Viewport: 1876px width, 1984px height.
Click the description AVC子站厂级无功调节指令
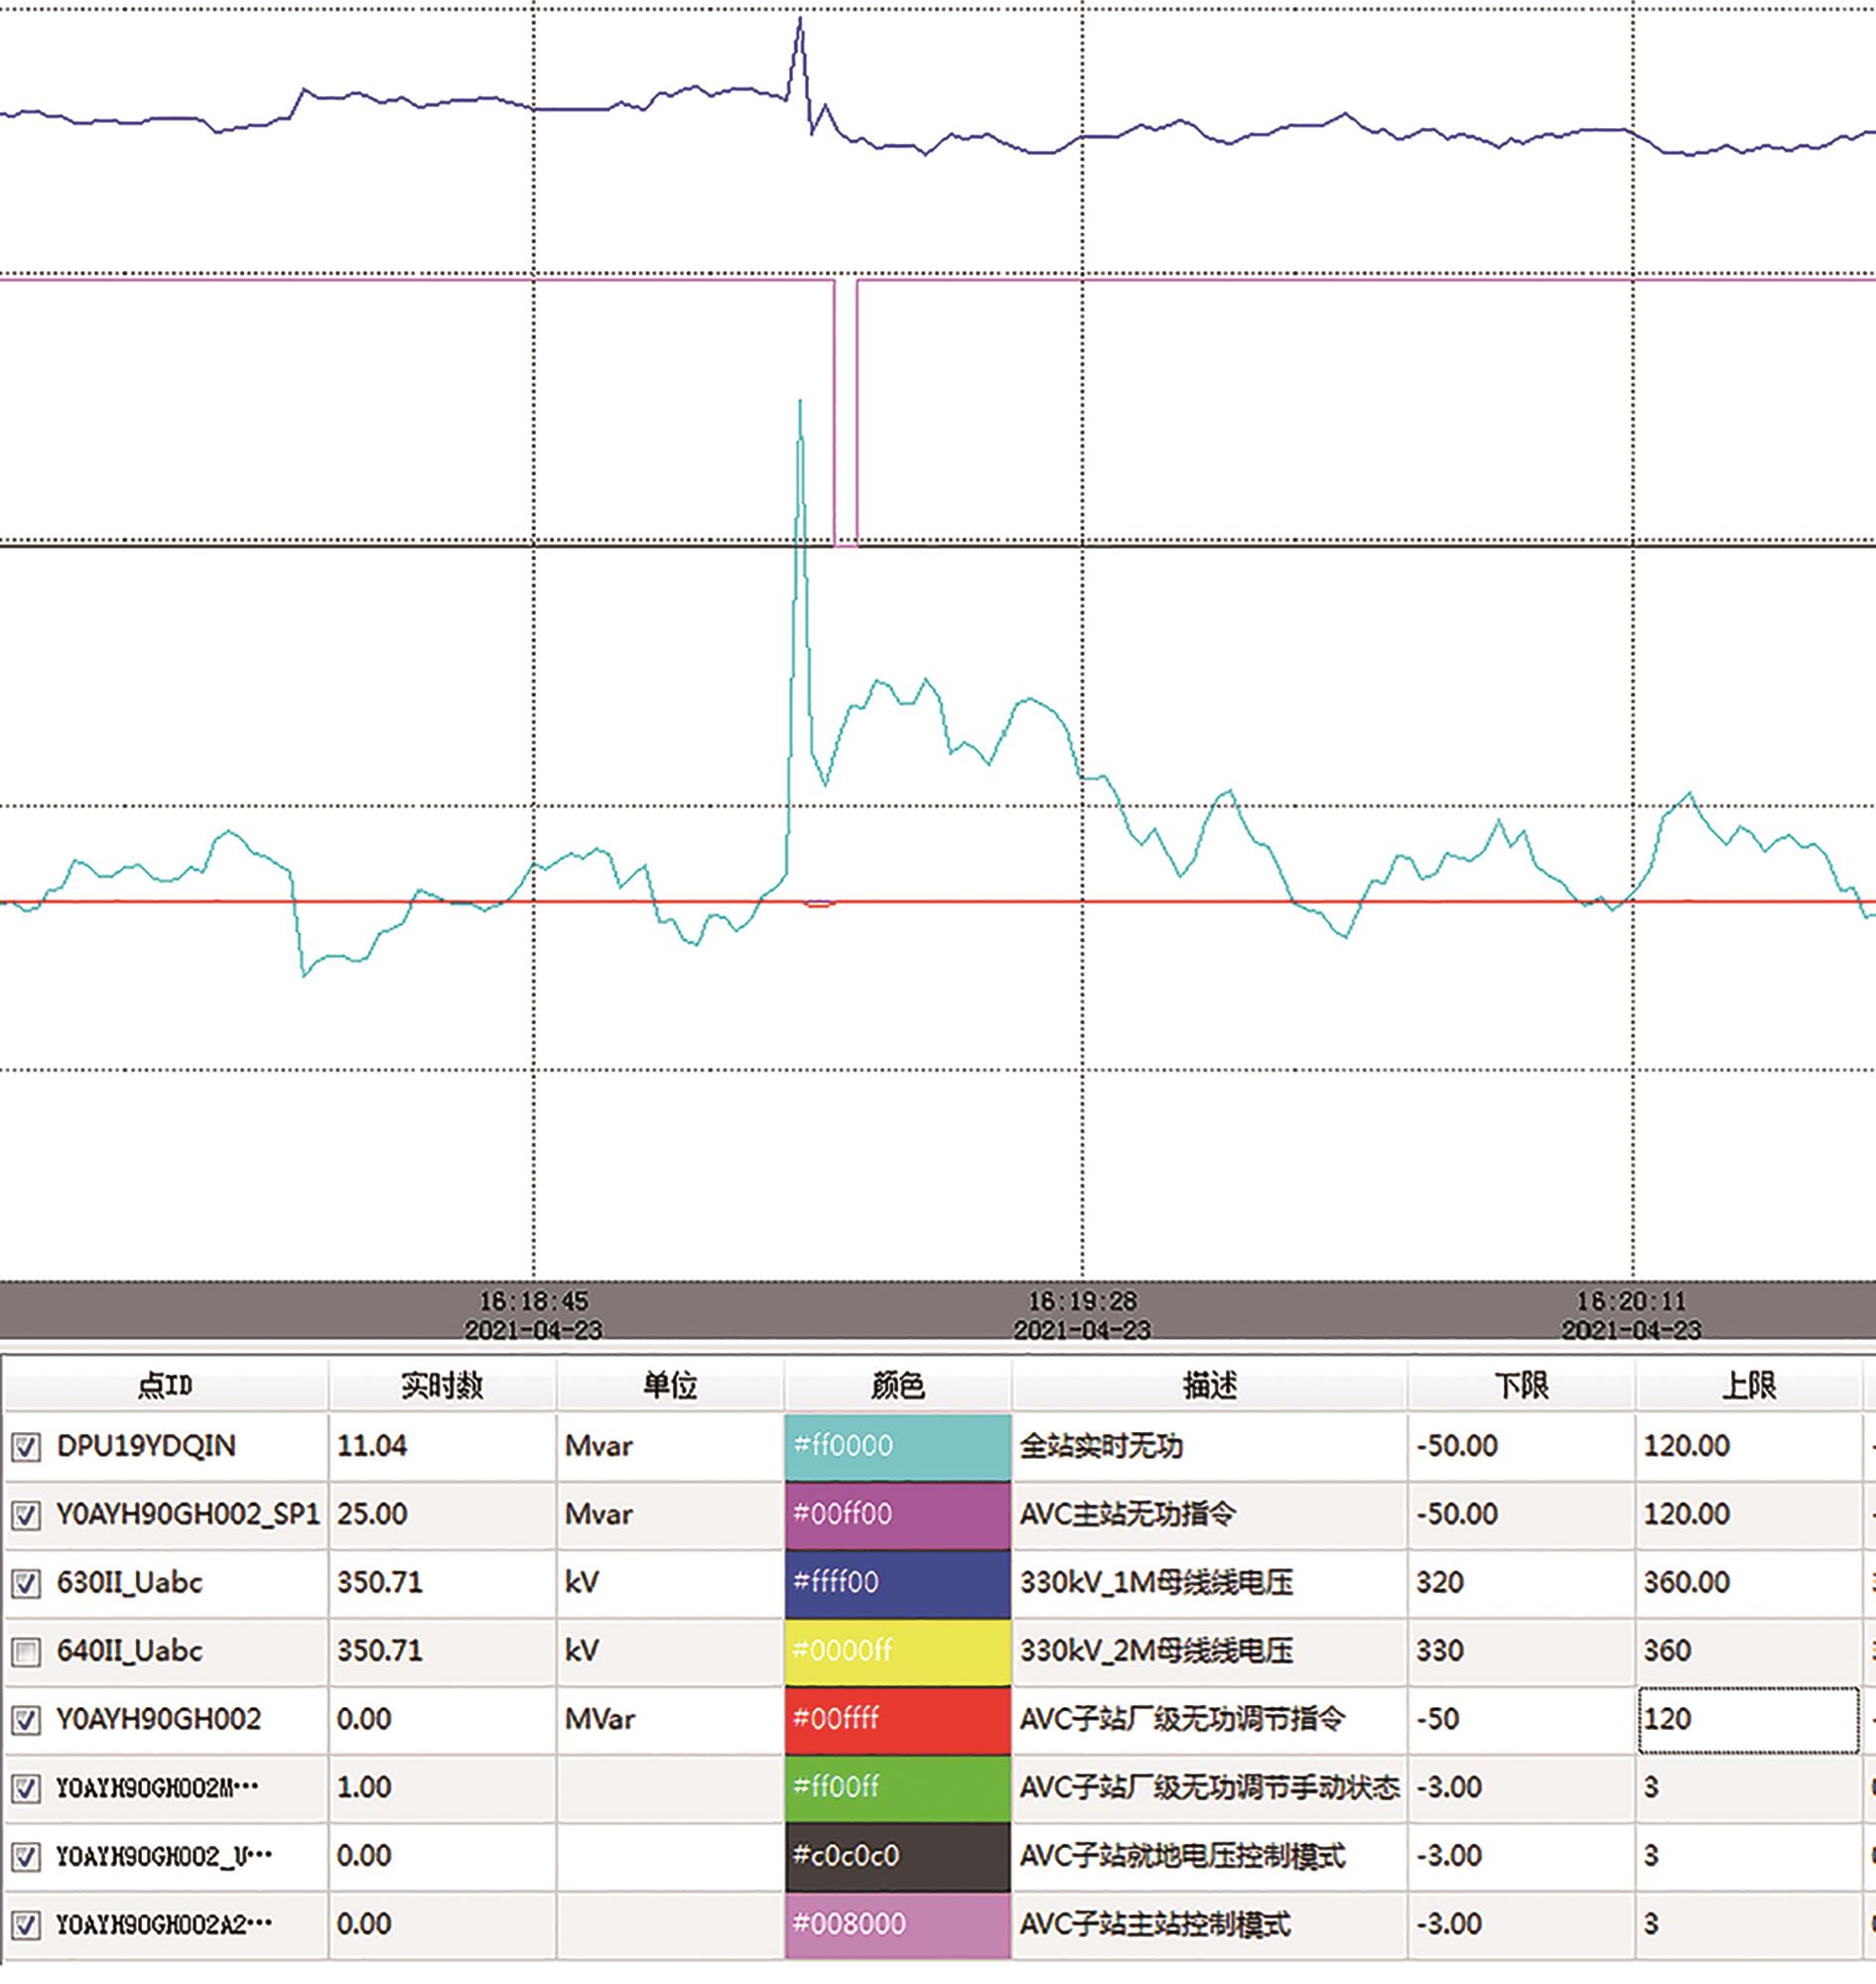point(1183,1719)
